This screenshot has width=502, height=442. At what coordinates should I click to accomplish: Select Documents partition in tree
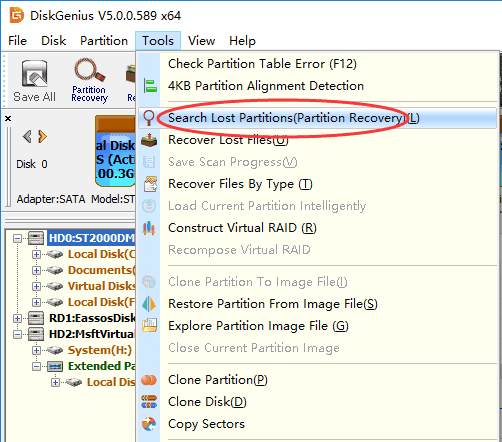101,270
